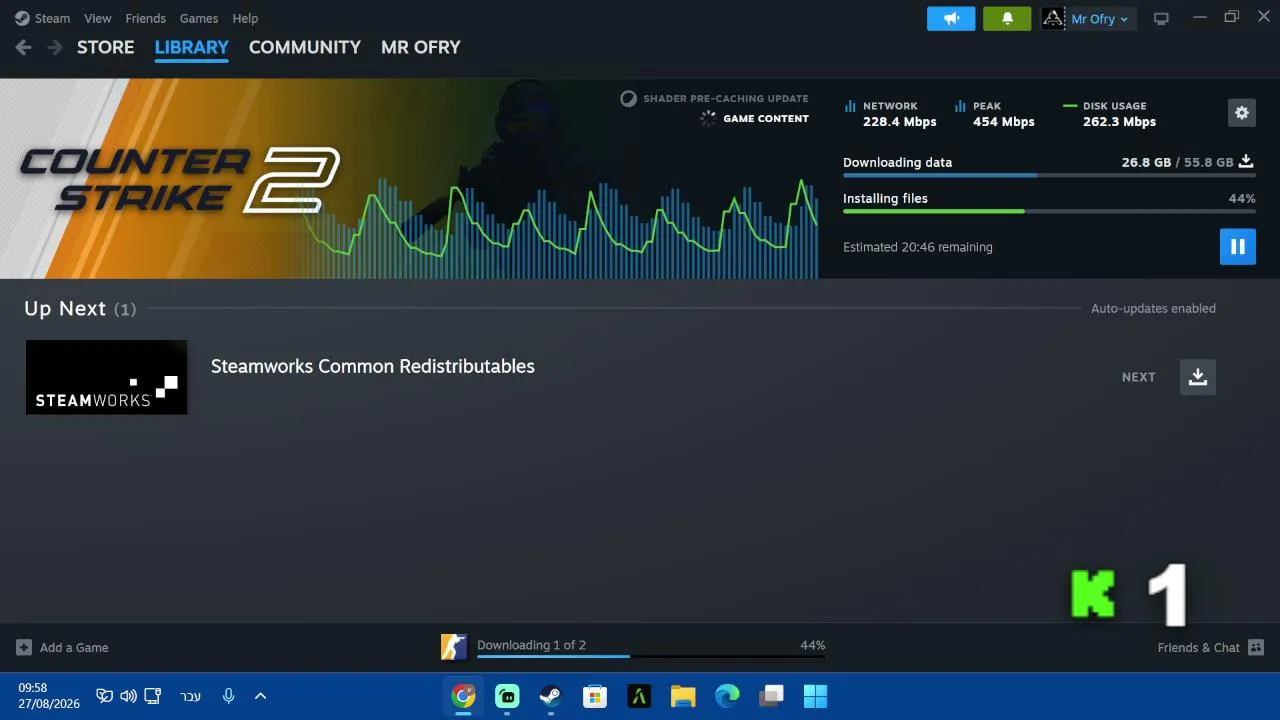Open Google Chrome from the taskbar

click(x=463, y=696)
